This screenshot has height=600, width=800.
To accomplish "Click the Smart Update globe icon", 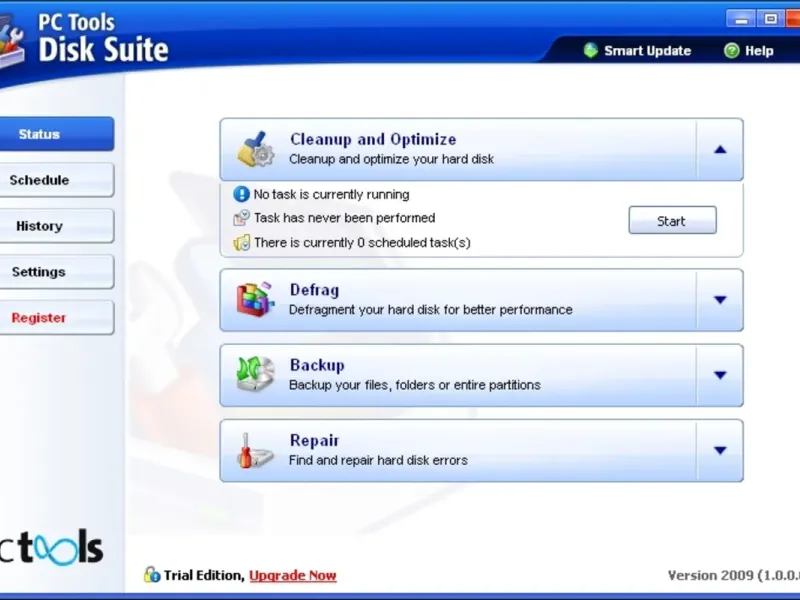I will tap(590, 51).
